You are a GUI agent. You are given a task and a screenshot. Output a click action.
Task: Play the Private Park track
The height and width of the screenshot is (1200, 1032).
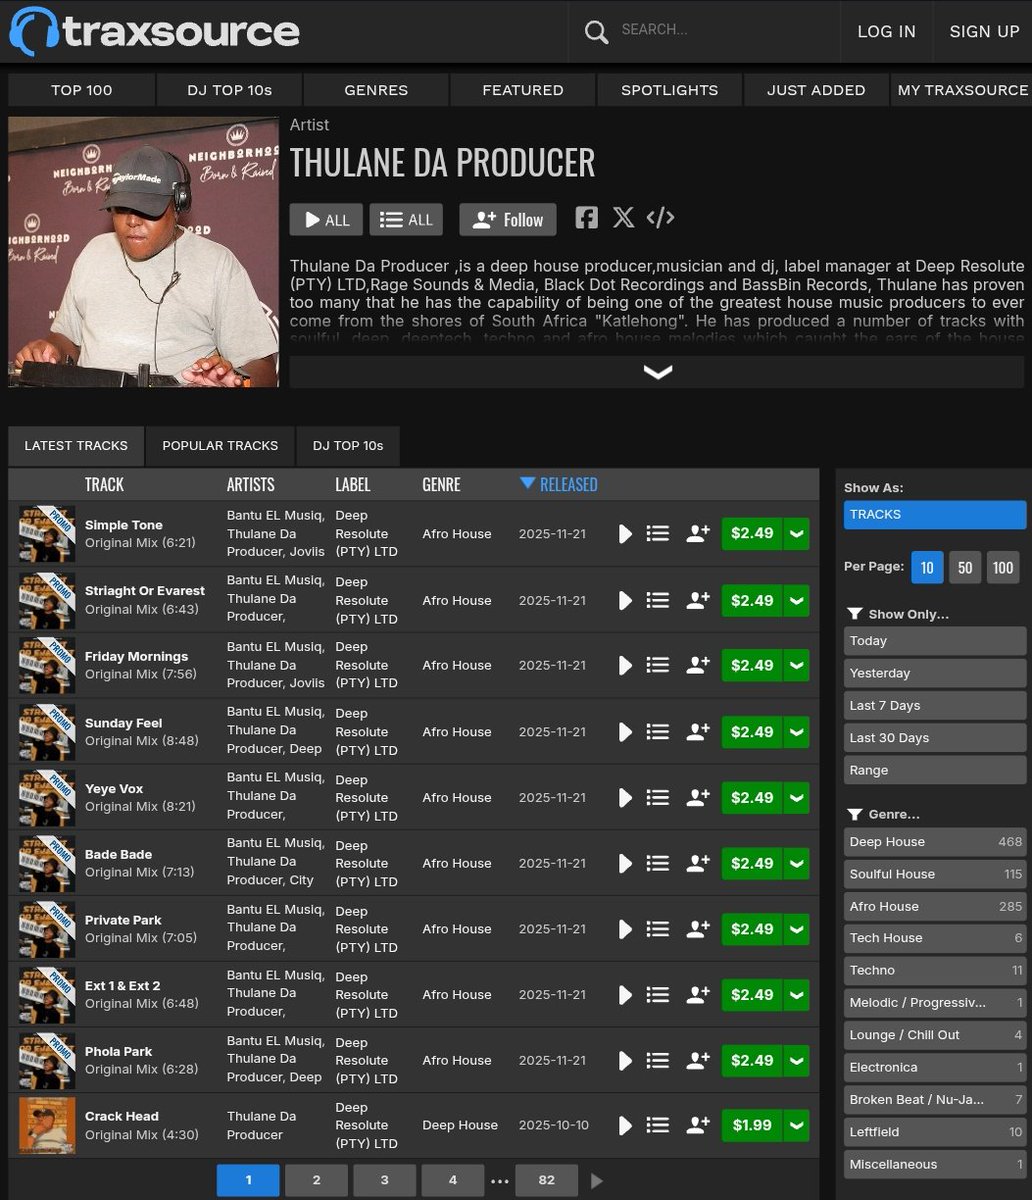625,929
